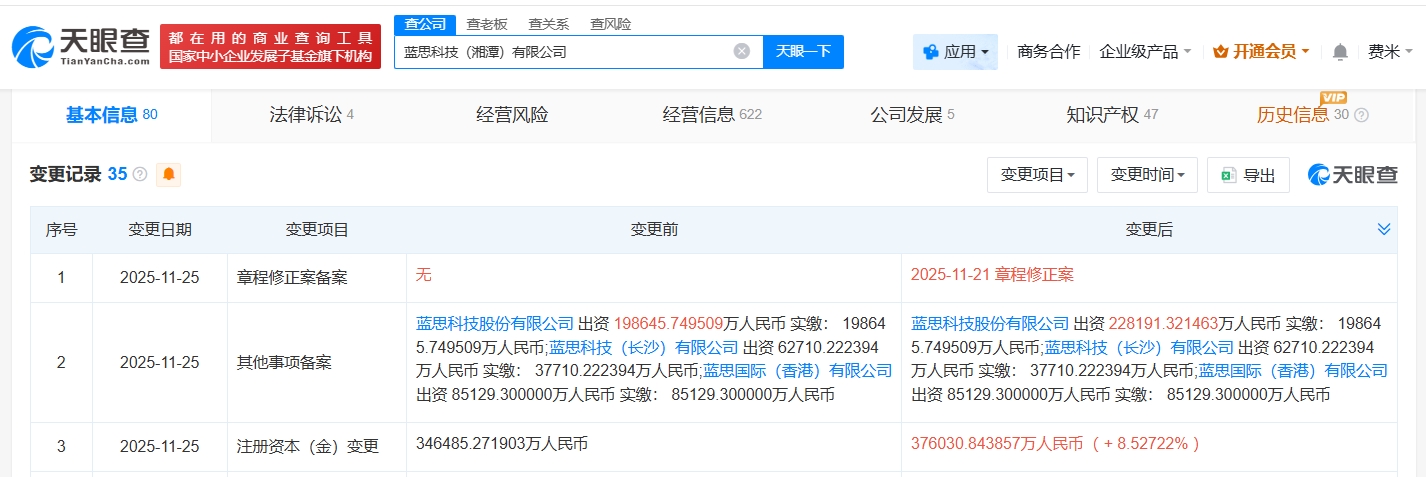Expand the 企业级产品 menu
Viewport: 1426px width, 477px height.
[x=1145, y=52]
